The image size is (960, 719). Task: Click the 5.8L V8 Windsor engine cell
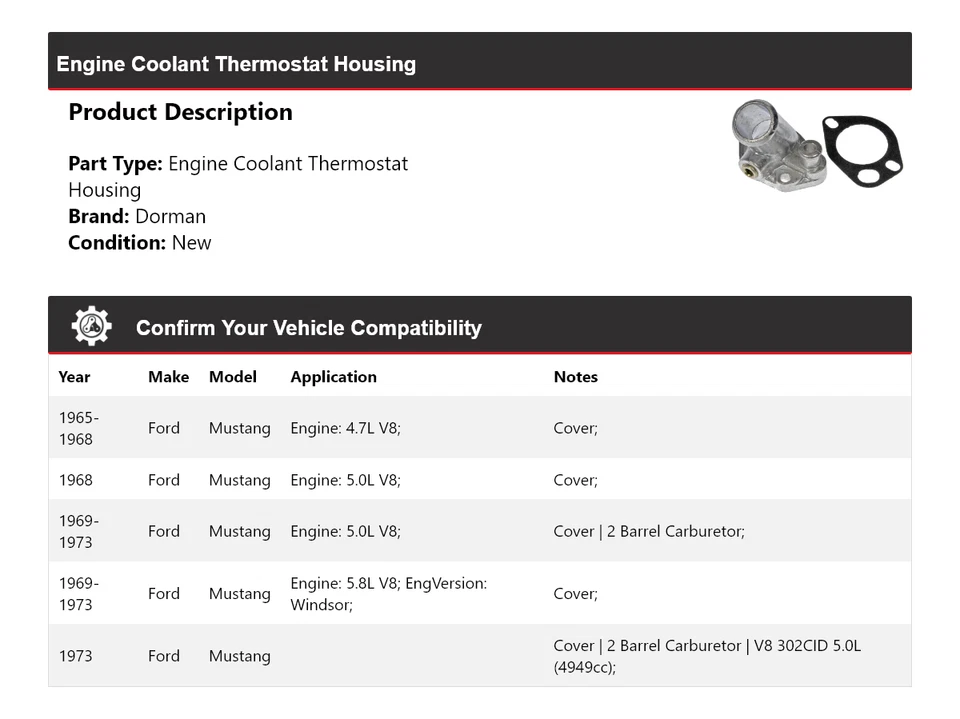[388, 593]
